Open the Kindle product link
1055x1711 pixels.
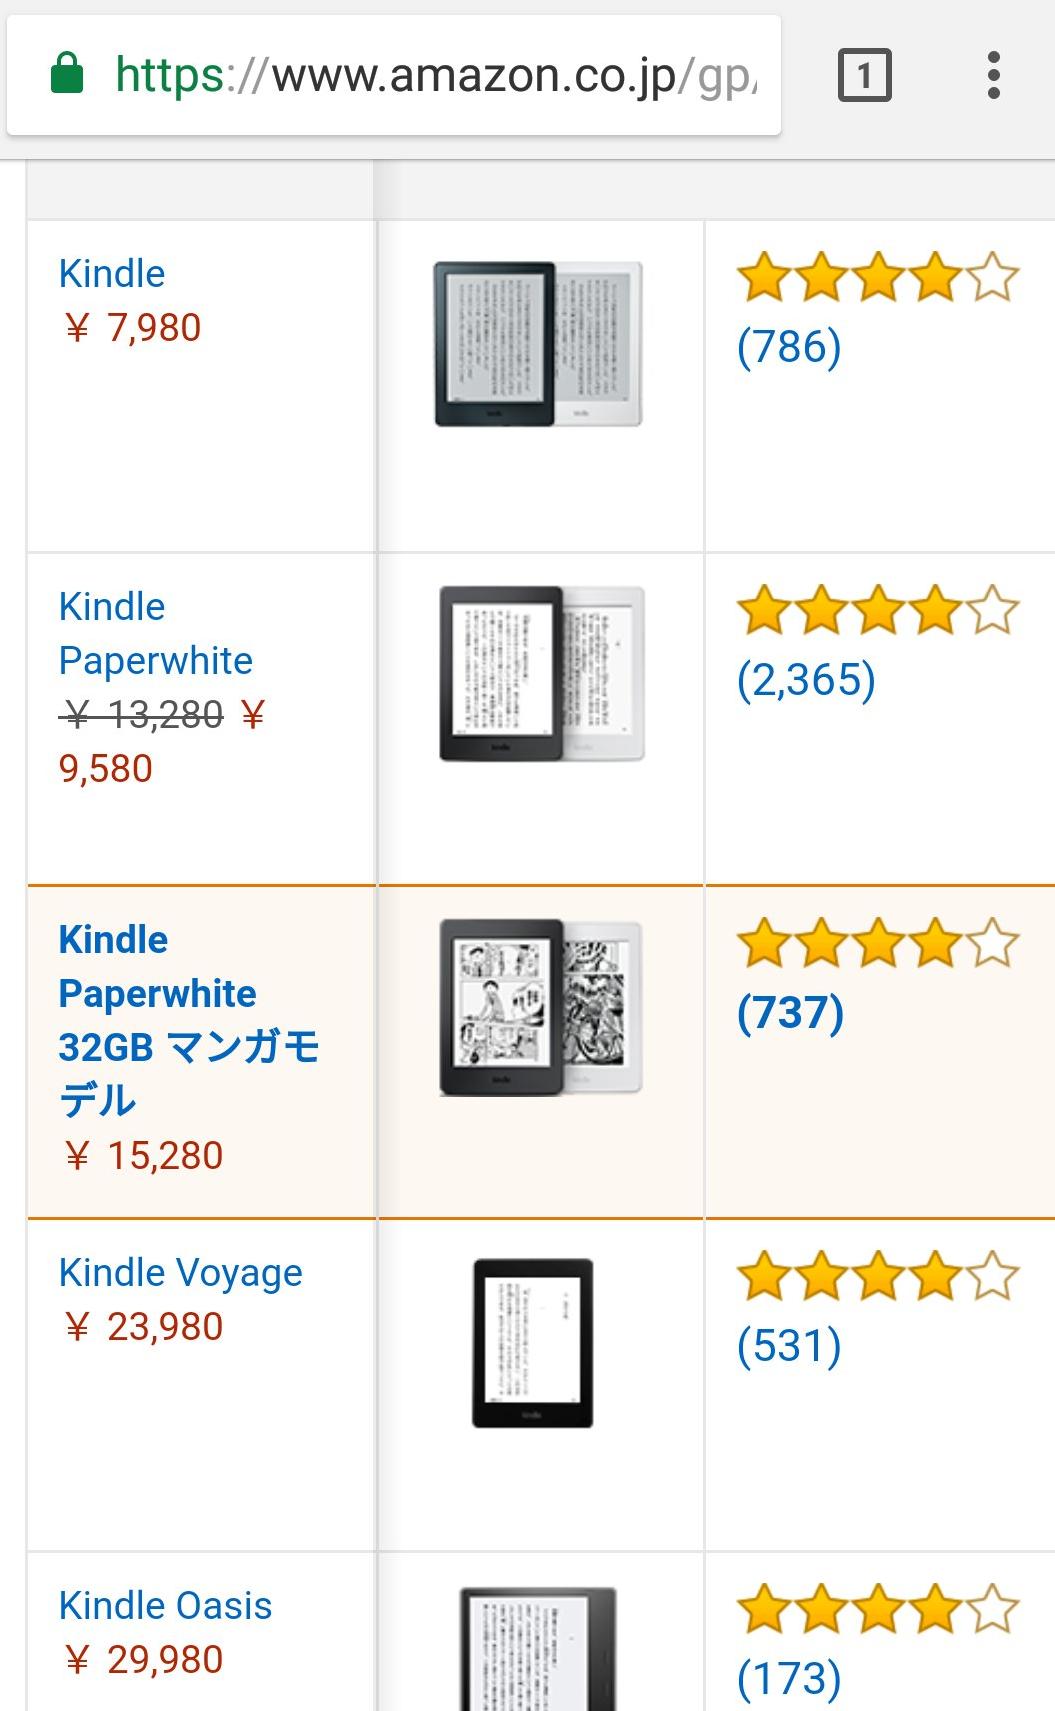(112, 272)
